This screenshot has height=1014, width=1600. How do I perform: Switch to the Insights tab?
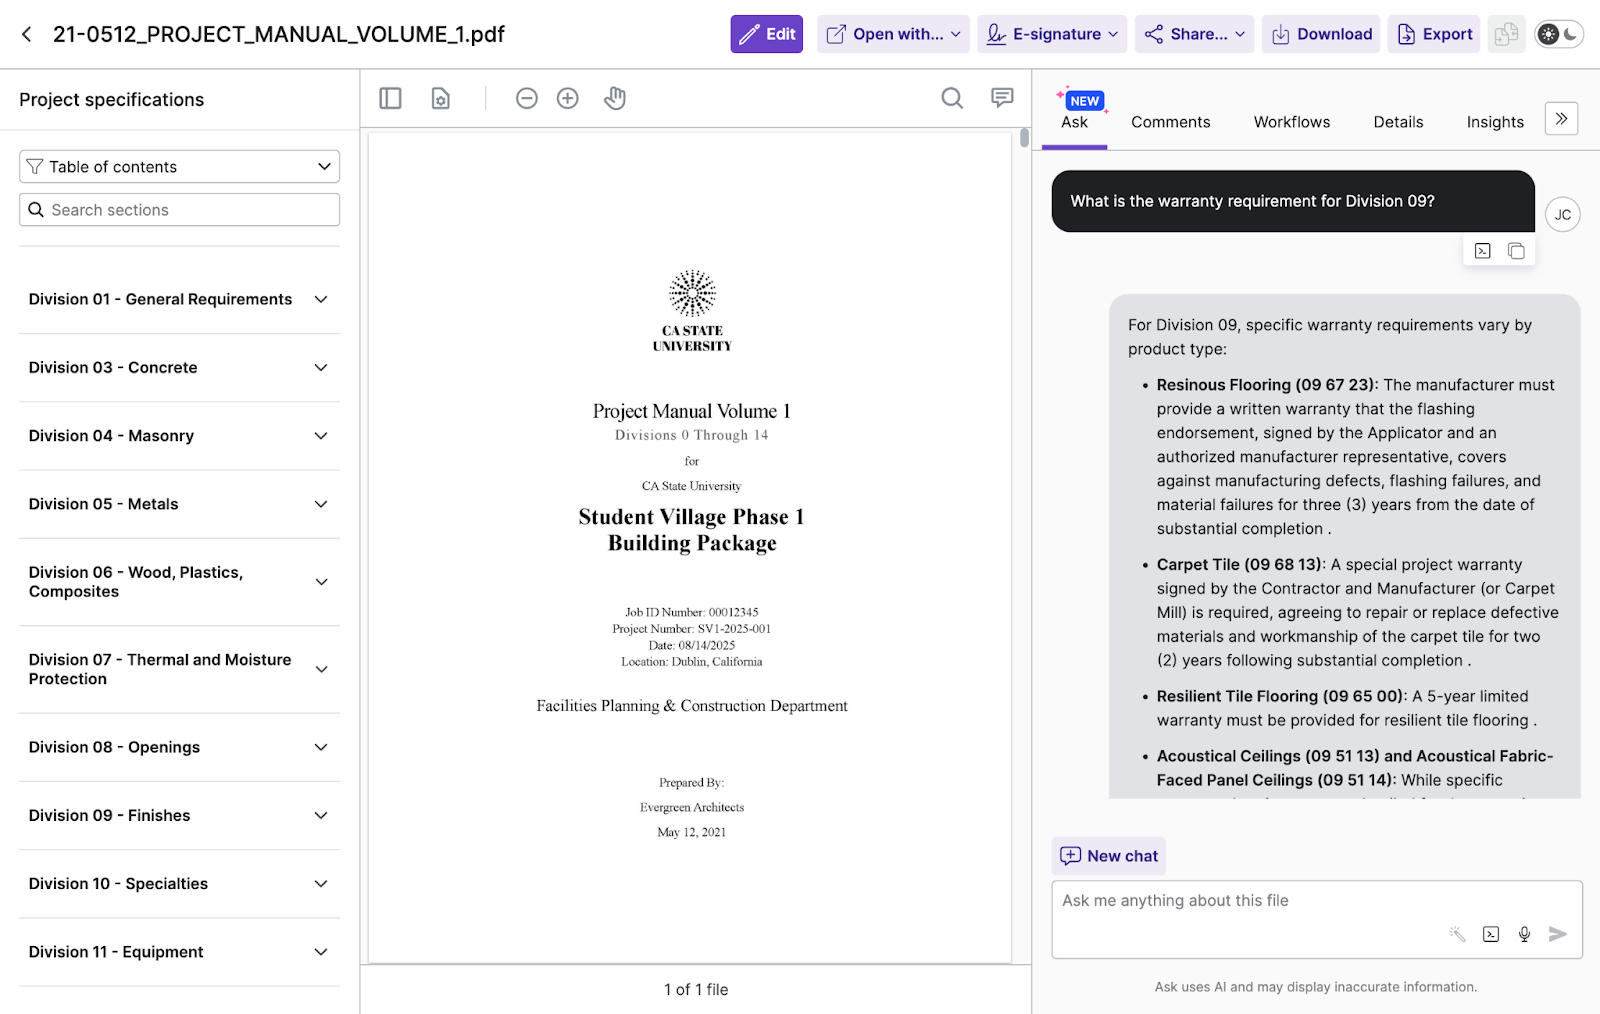coord(1495,122)
